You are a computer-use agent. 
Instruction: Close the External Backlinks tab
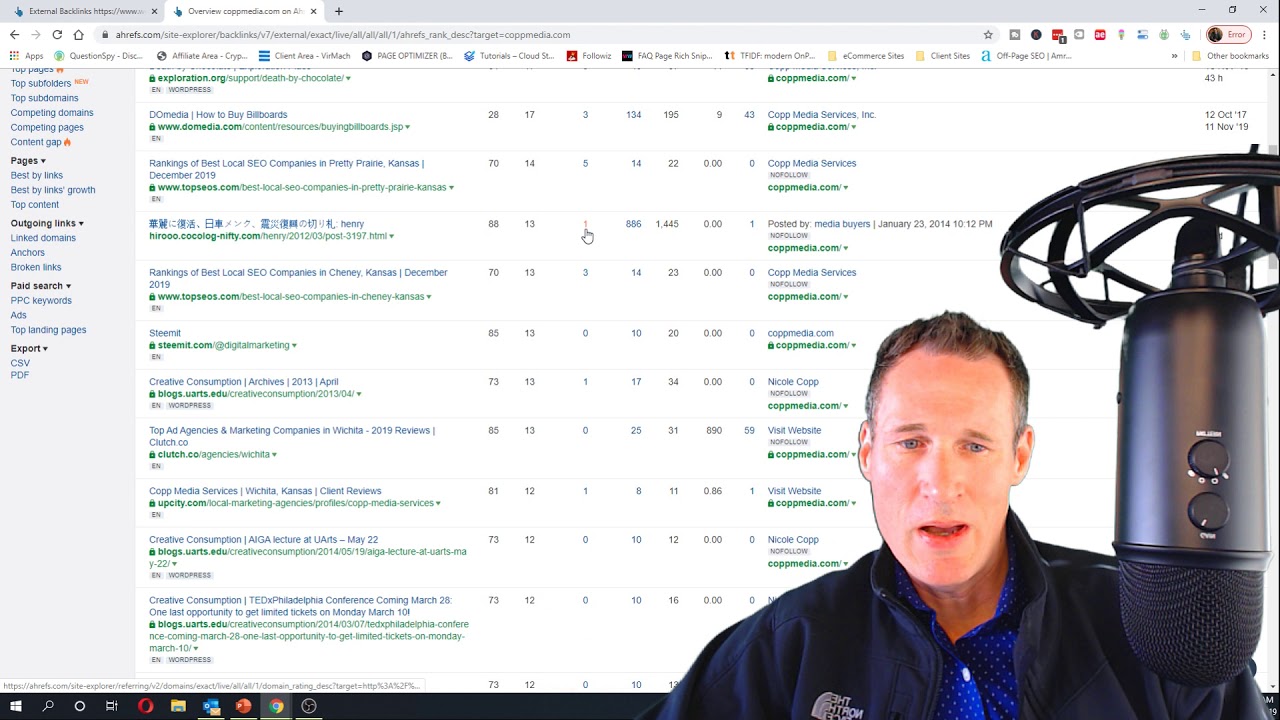point(152,11)
